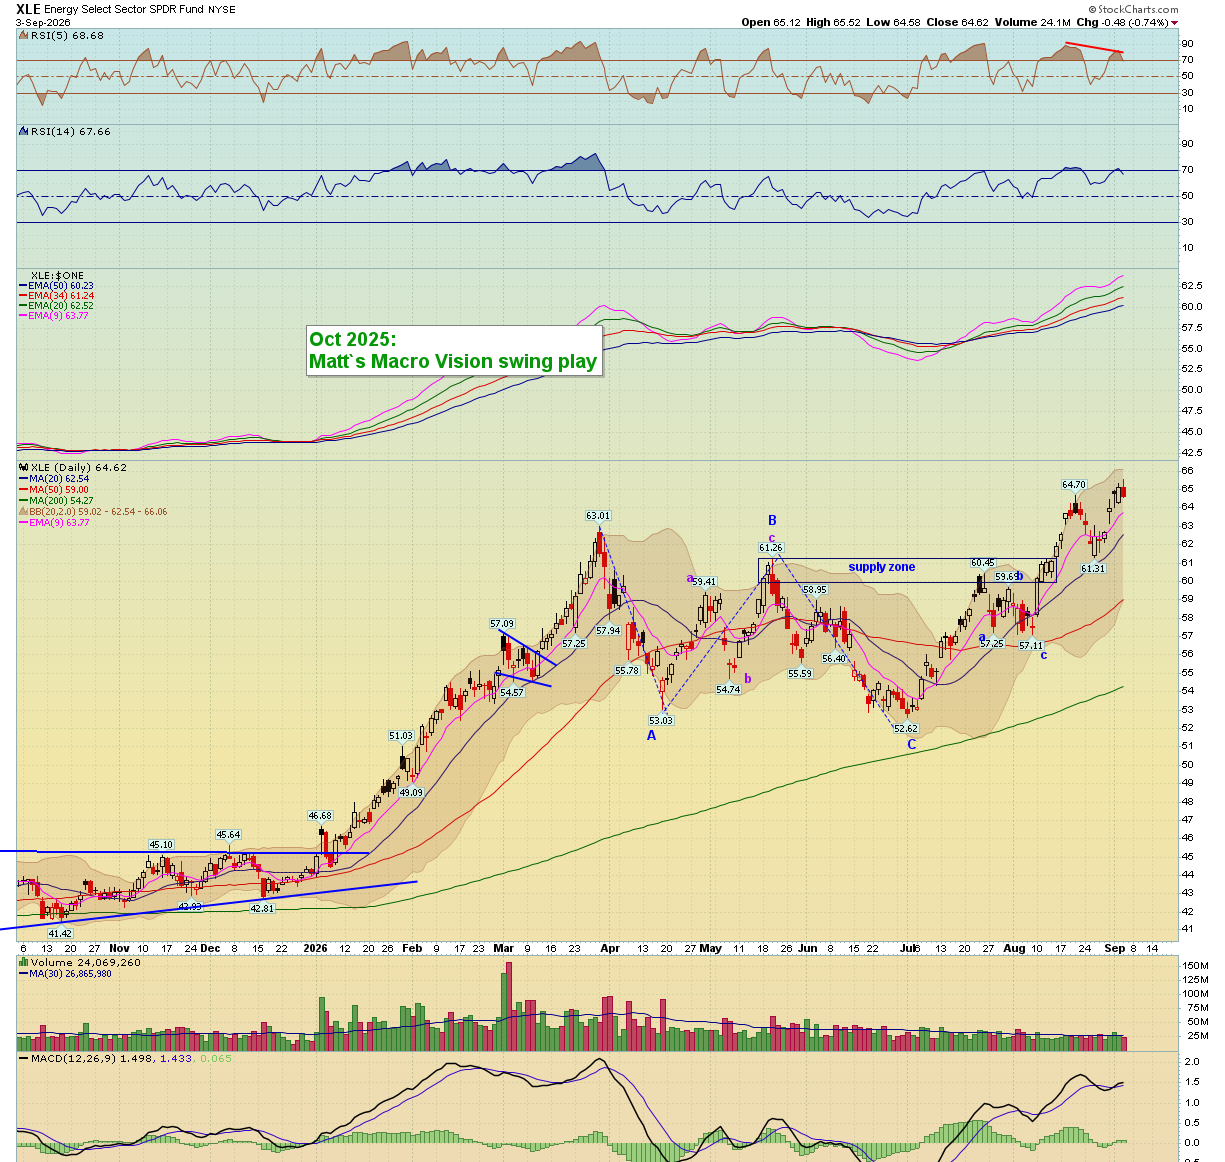Click the red down arrow after Chg value
Viewport: 1225px width, 1162px height.
(x=1174, y=22)
